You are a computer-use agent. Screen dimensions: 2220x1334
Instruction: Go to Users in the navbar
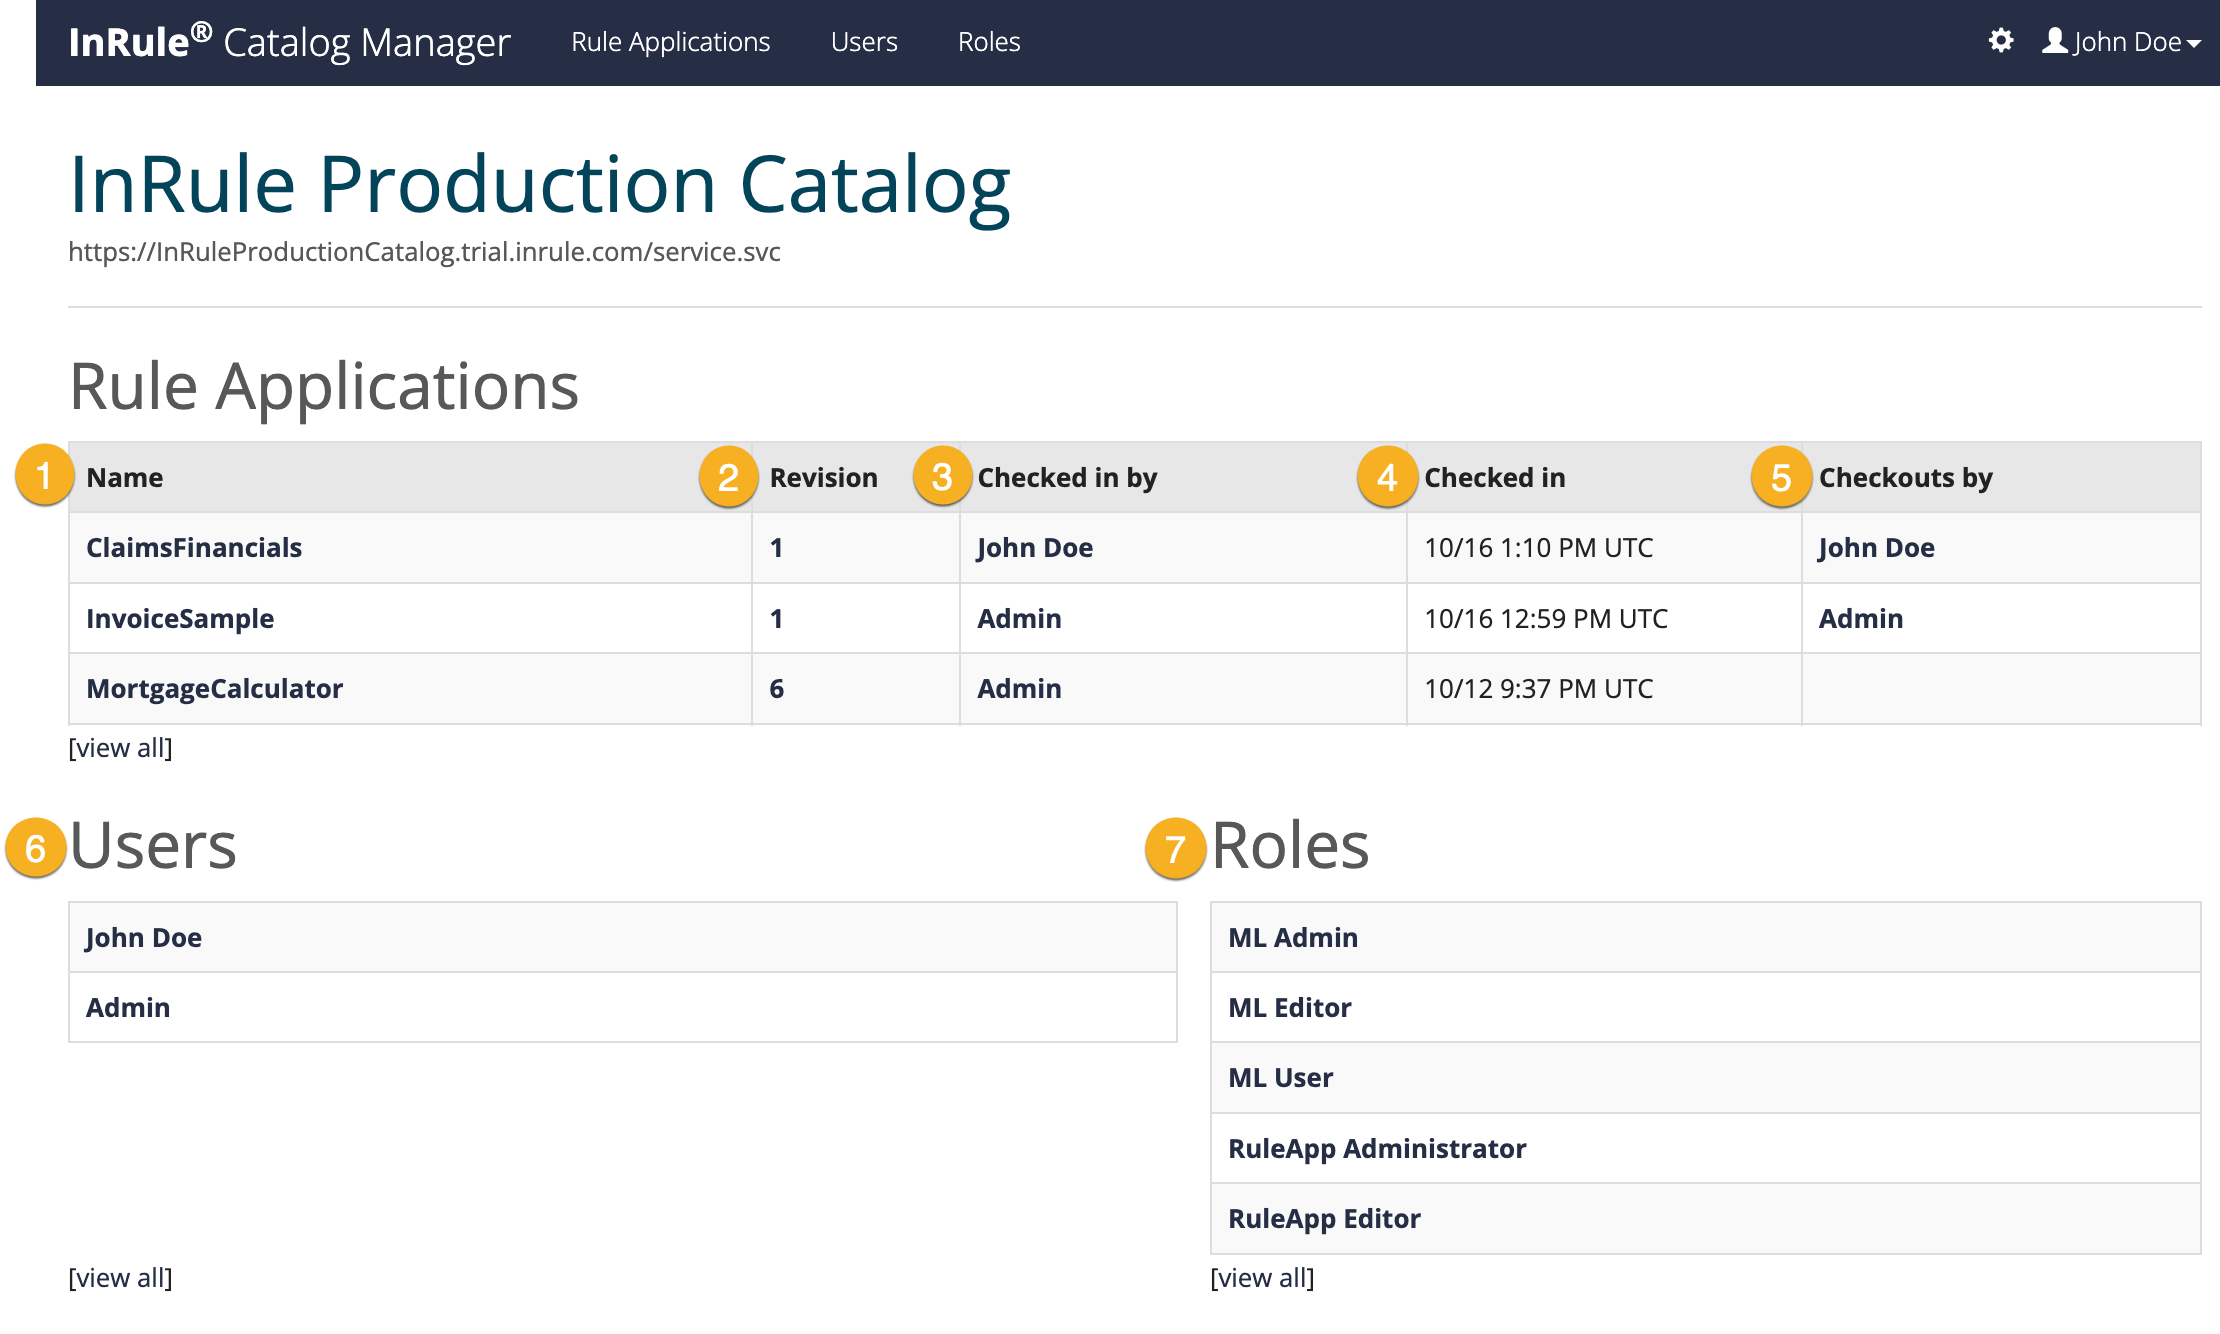[864, 42]
